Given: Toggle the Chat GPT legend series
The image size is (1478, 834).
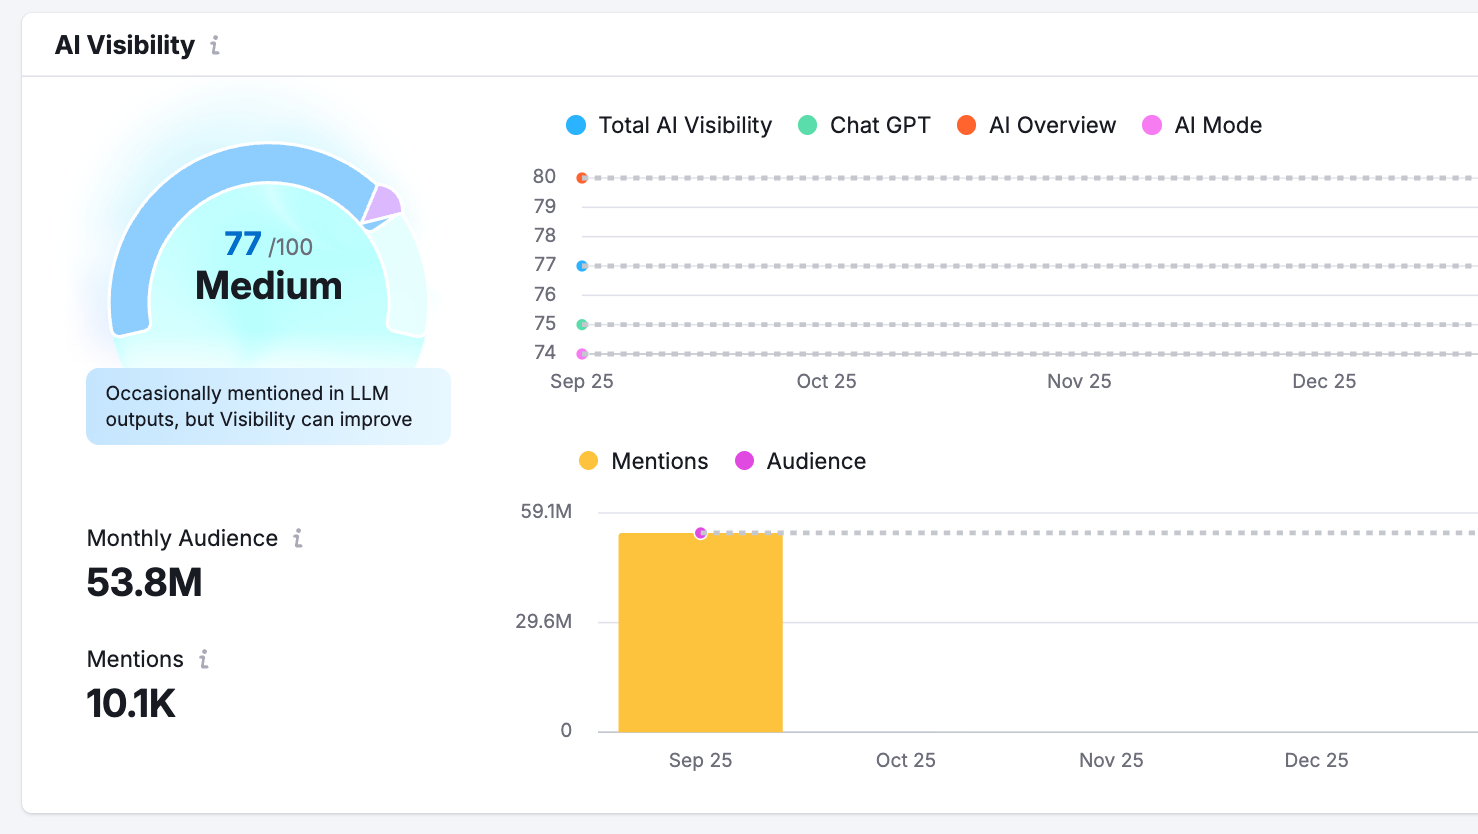Looking at the screenshot, I should click(864, 125).
